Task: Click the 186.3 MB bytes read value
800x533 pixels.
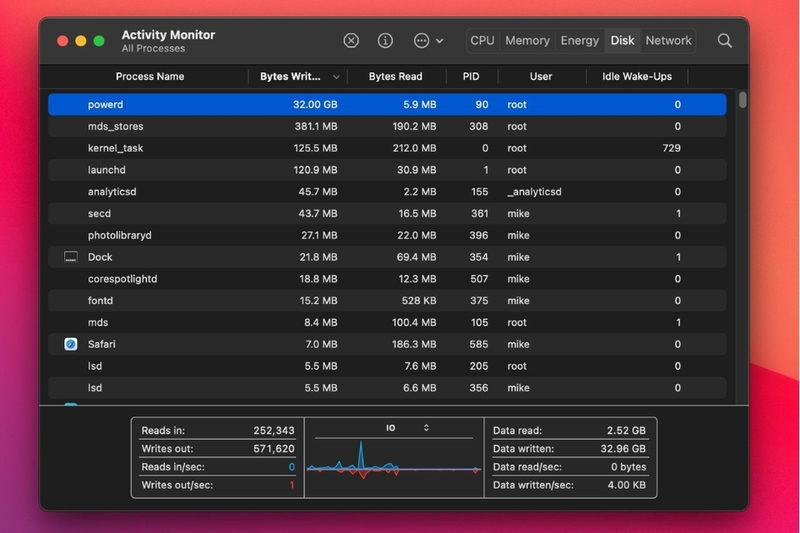Action: click(414, 344)
